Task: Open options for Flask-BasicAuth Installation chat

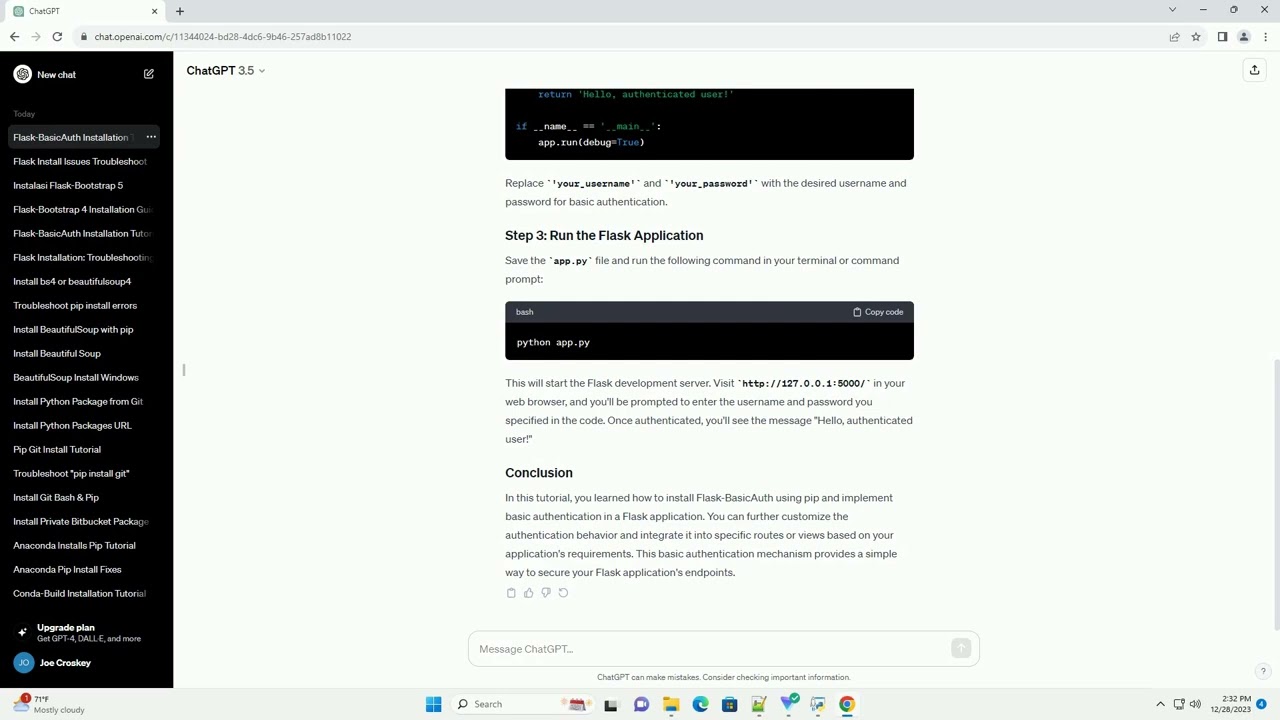Action: click(x=151, y=137)
